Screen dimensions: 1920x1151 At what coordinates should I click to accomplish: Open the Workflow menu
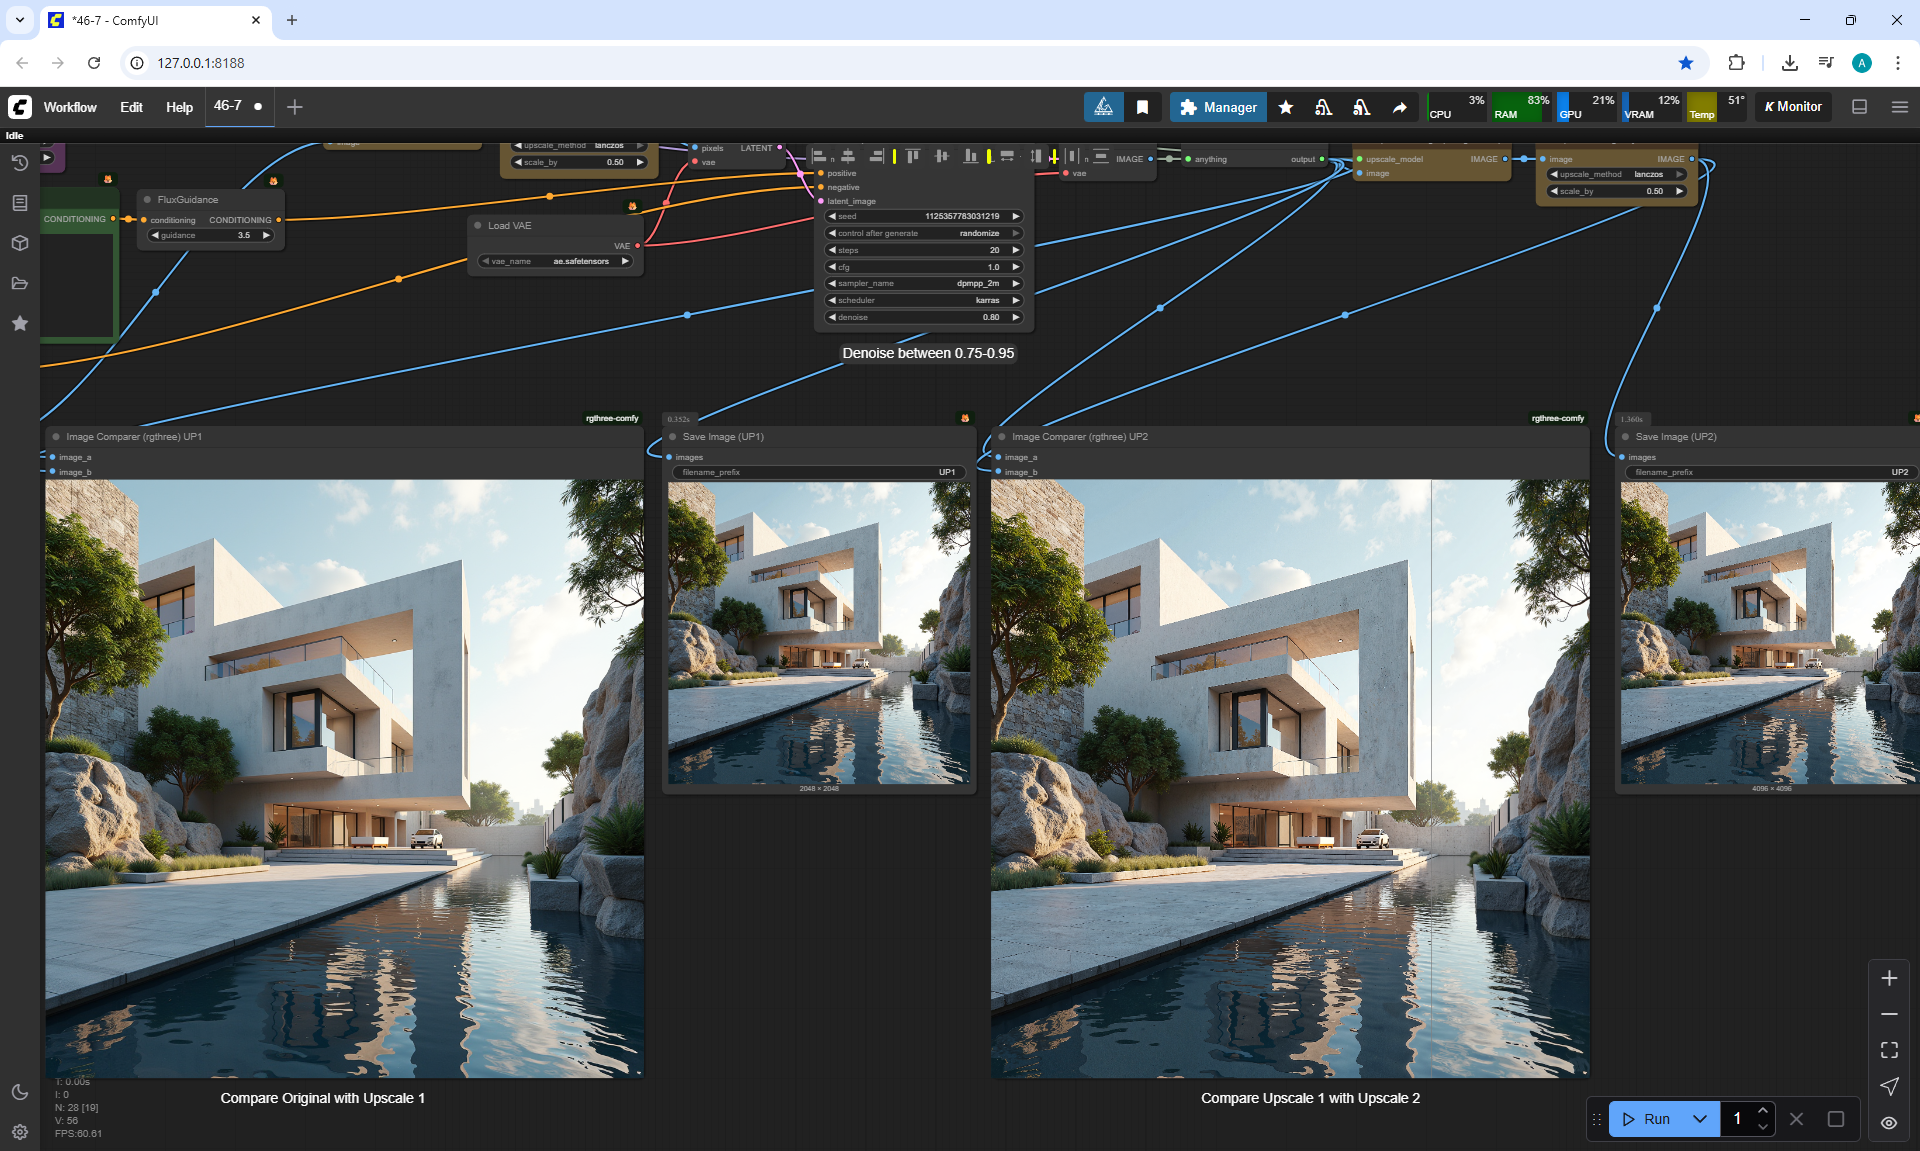[x=70, y=107]
